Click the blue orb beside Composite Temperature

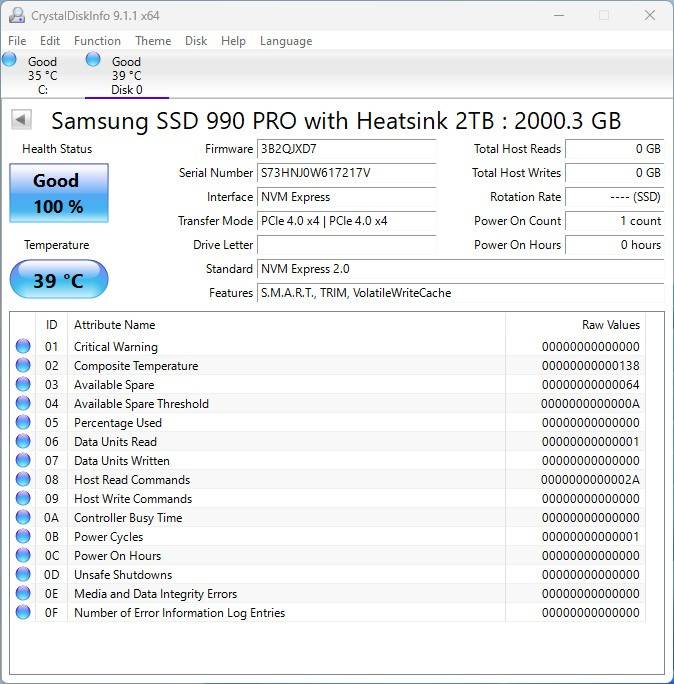[23, 365]
